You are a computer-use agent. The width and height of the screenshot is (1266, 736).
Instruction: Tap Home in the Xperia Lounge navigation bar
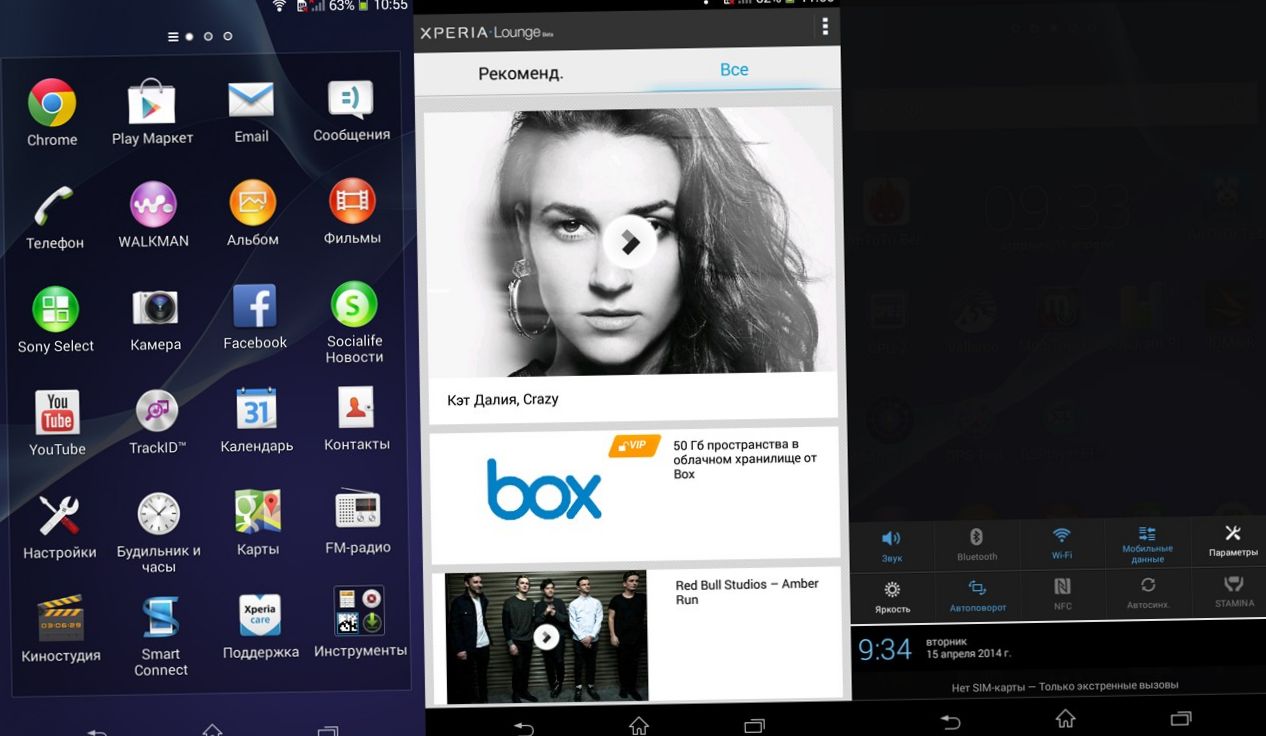(x=639, y=725)
